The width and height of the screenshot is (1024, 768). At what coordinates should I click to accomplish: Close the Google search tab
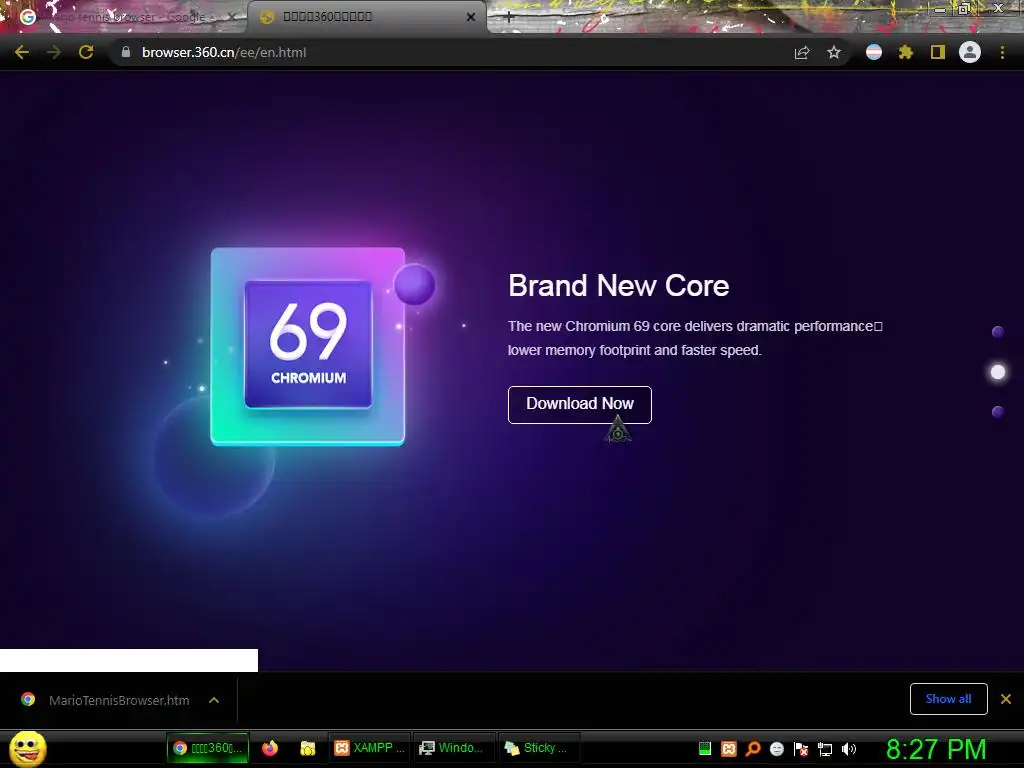point(232,17)
